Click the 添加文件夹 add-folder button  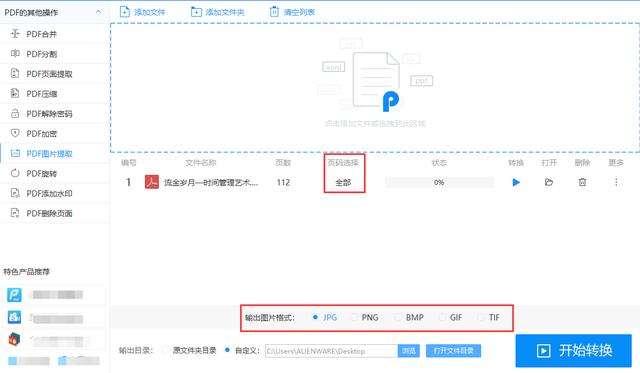[218, 12]
